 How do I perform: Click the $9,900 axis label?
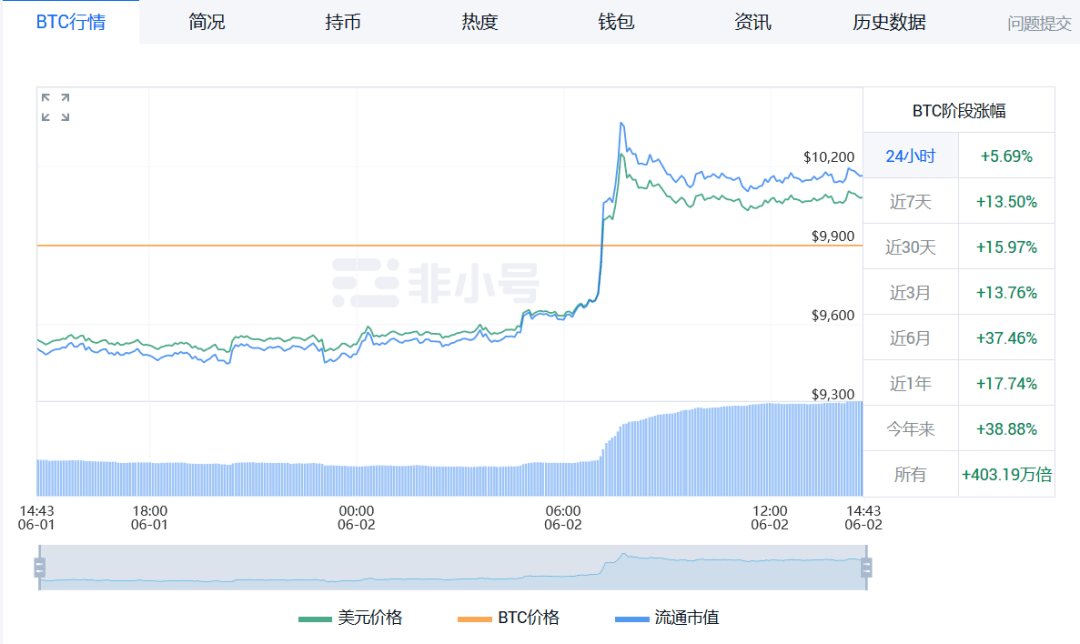[x=833, y=236]
